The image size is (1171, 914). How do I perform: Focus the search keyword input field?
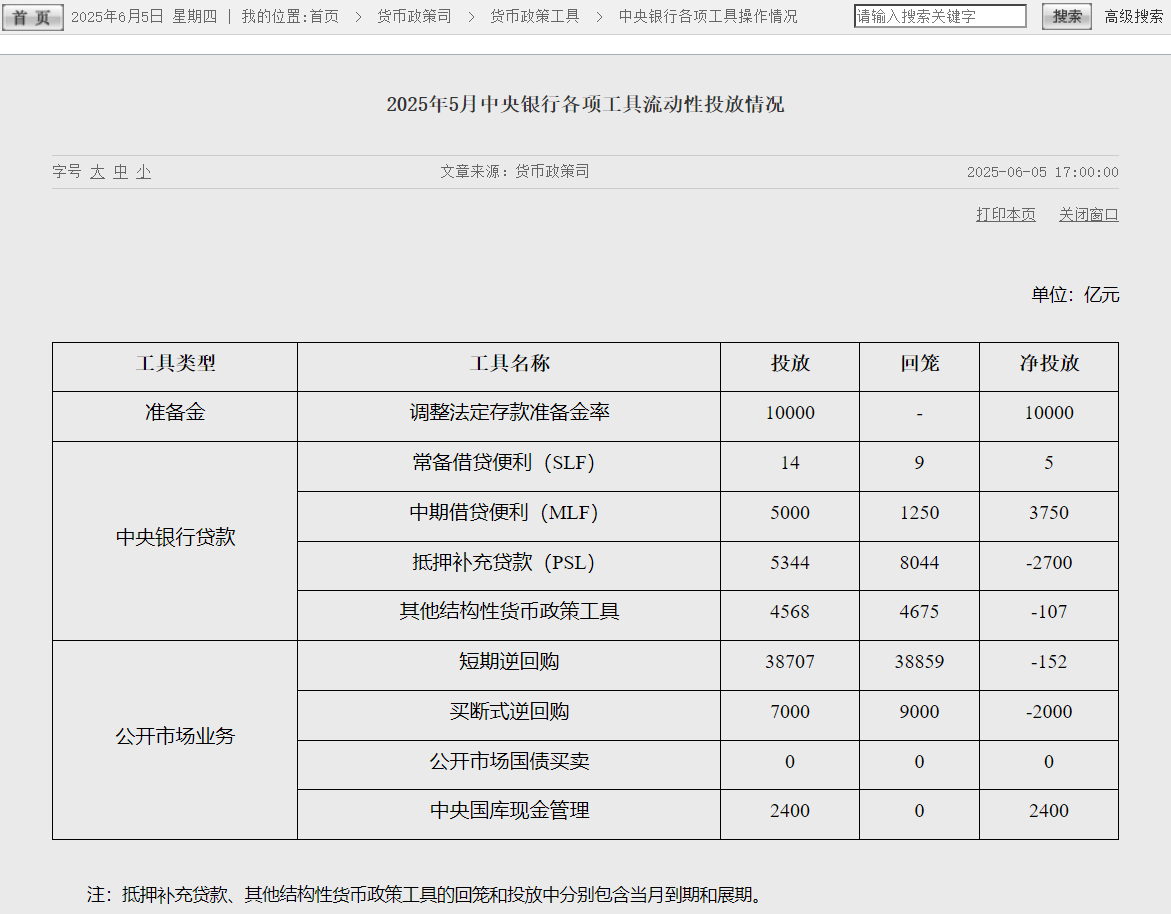pyautogui.click(x=939, y=17)
